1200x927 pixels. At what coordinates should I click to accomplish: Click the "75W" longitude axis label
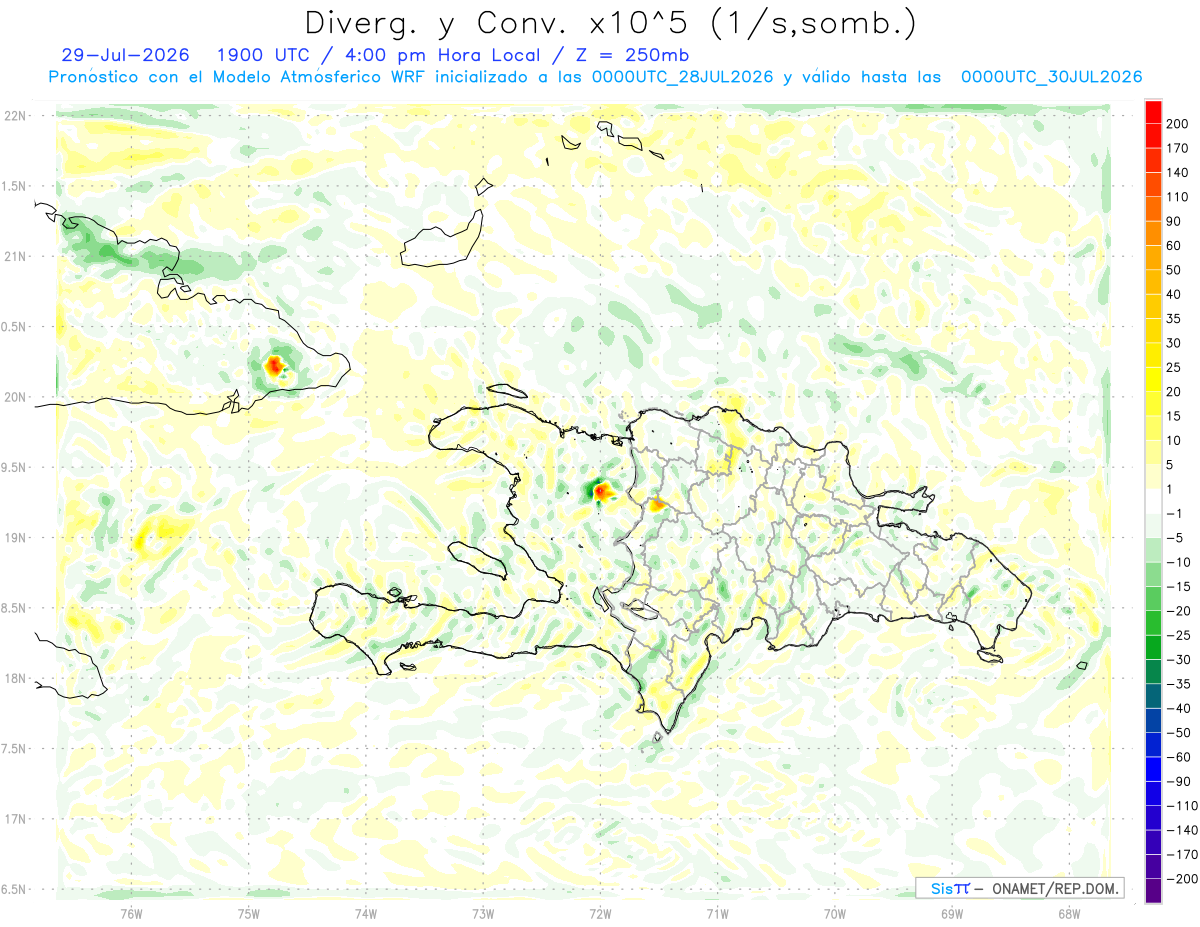[x=249, y=913]
